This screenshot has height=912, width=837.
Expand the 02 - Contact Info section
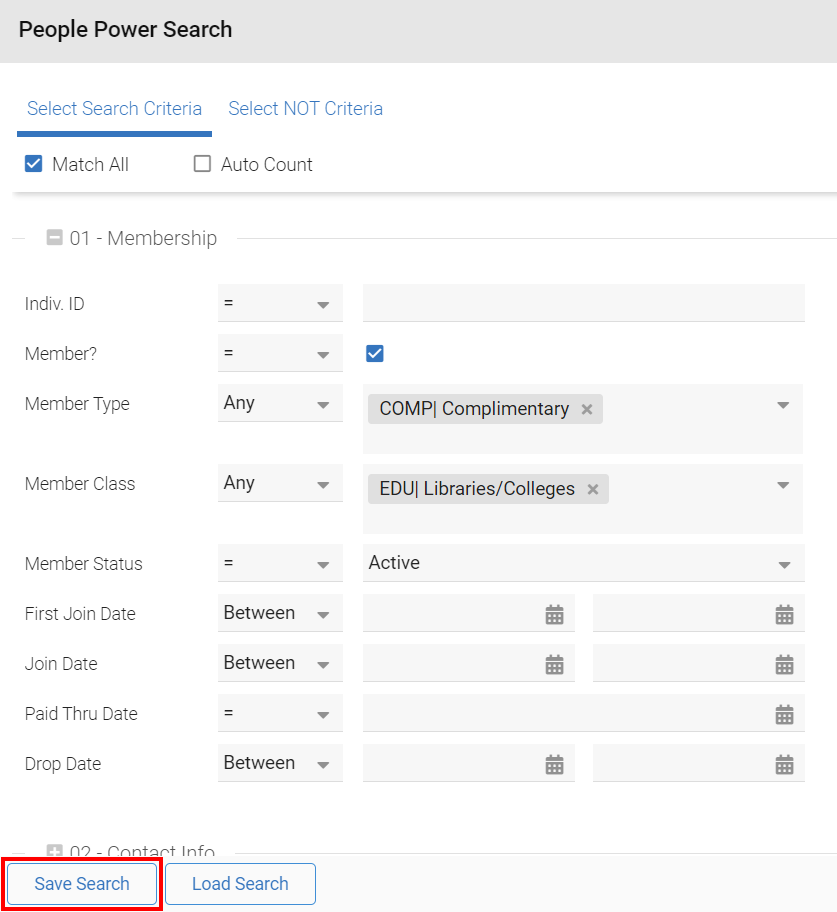55,850
